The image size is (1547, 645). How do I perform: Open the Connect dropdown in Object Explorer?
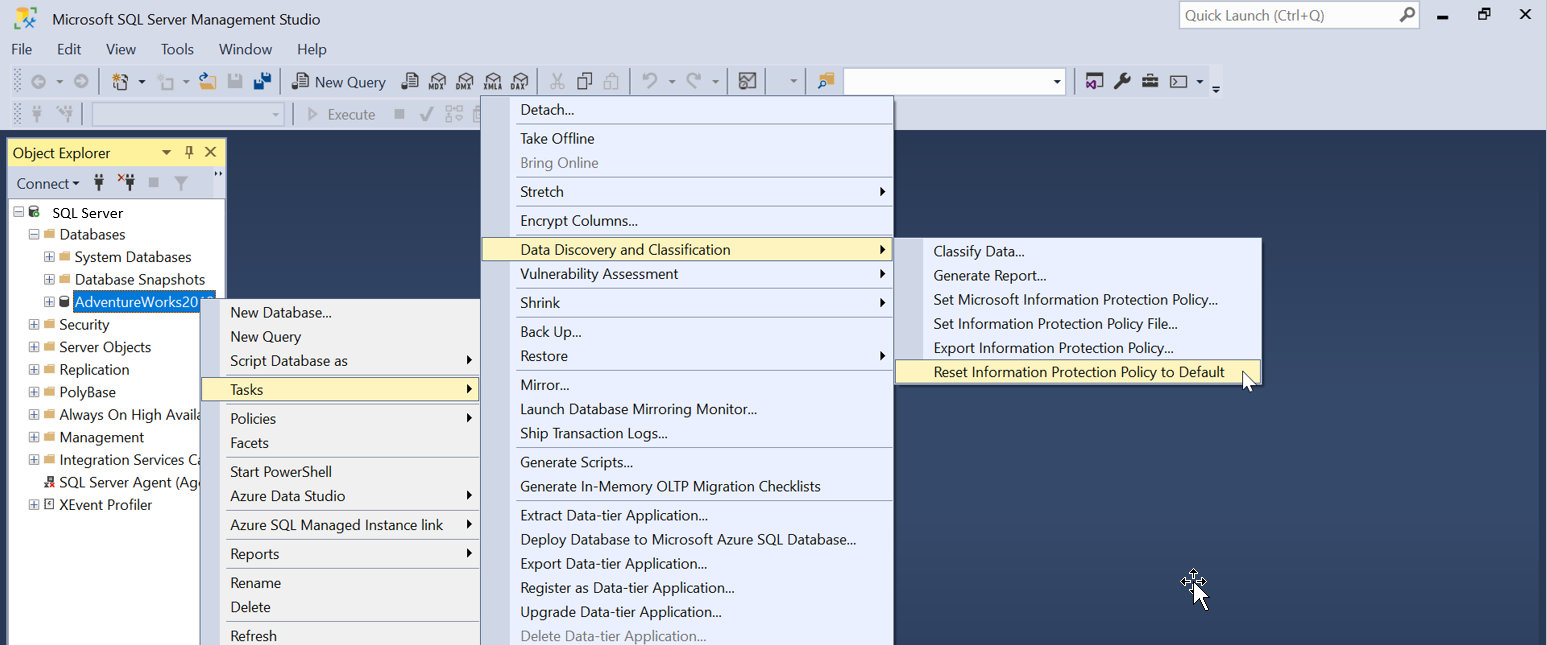click(47, 183)
